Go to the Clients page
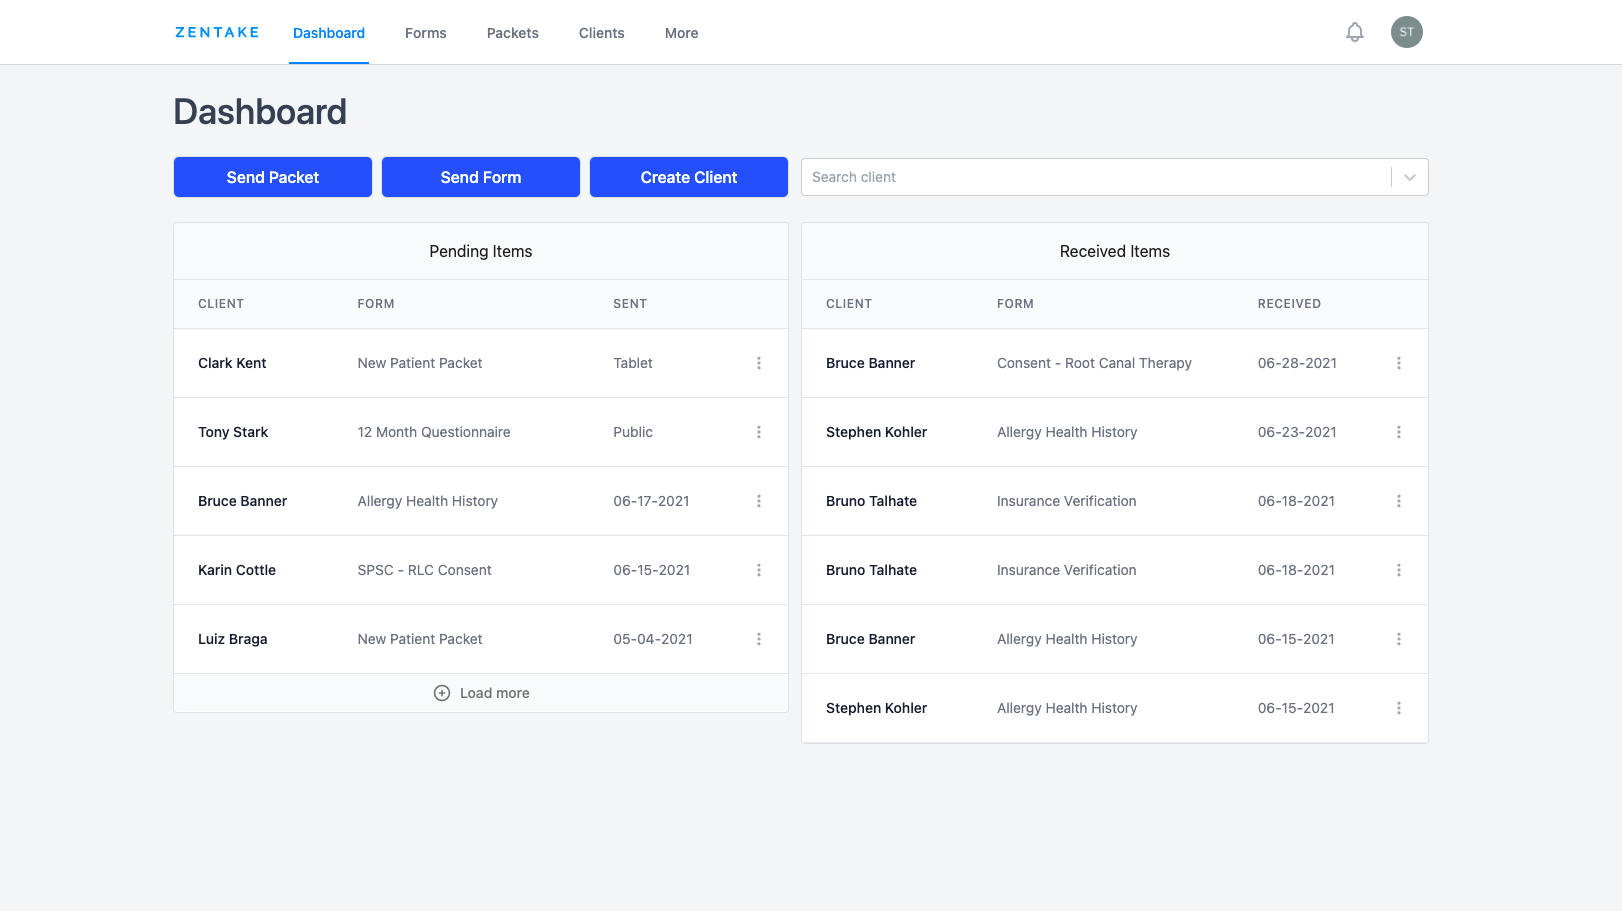The width and height of the screenshot is (1622, 911). click(x=601, y=33)
